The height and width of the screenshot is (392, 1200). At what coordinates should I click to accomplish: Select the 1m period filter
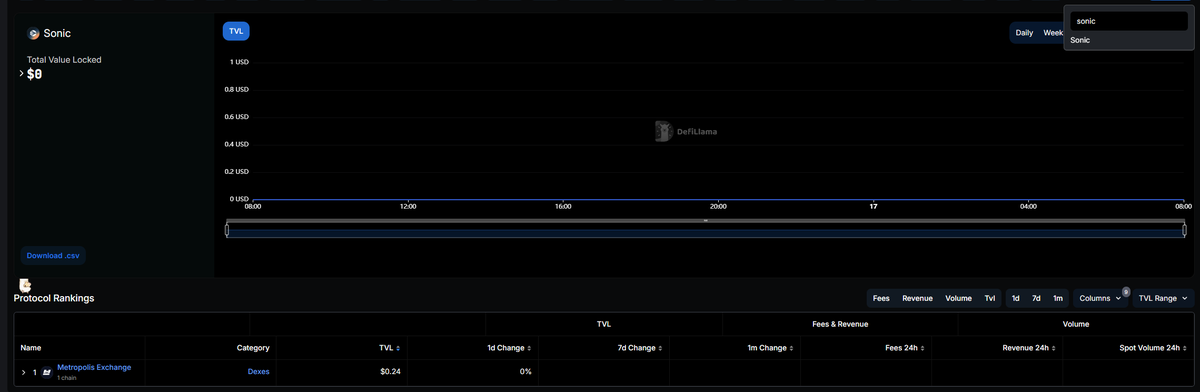[1057, 298]
